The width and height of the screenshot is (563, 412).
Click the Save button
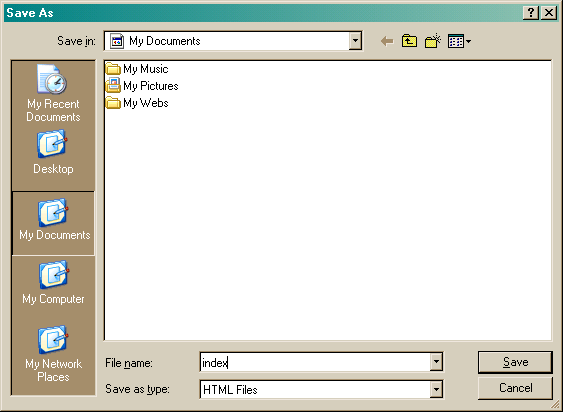point(515,362)
